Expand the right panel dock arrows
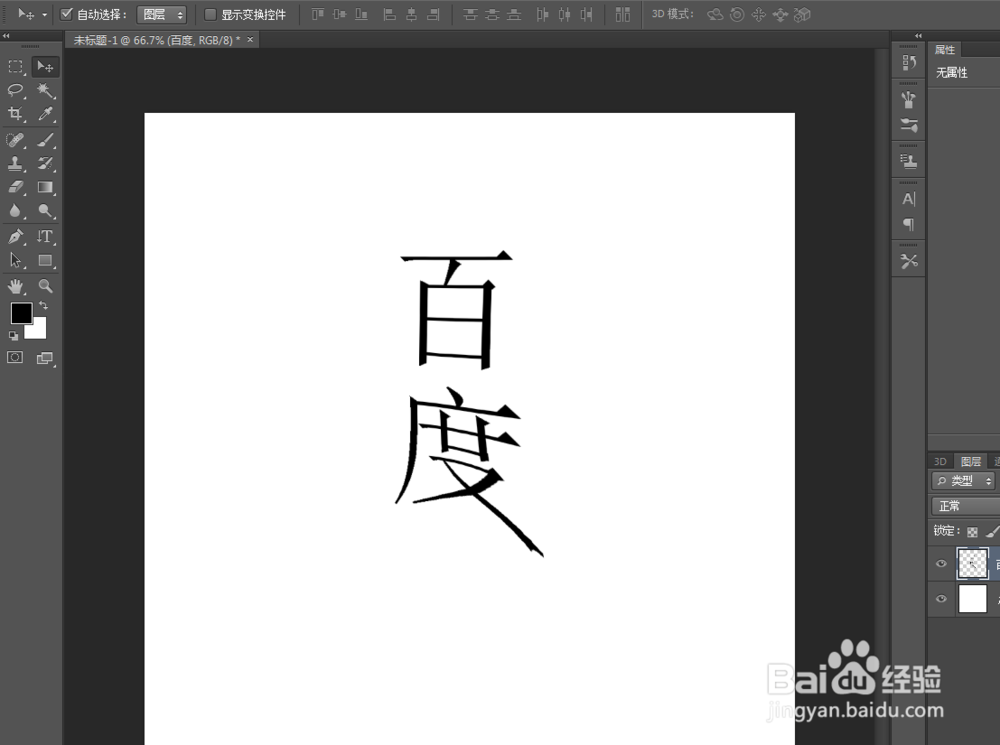 coord(918,36)
